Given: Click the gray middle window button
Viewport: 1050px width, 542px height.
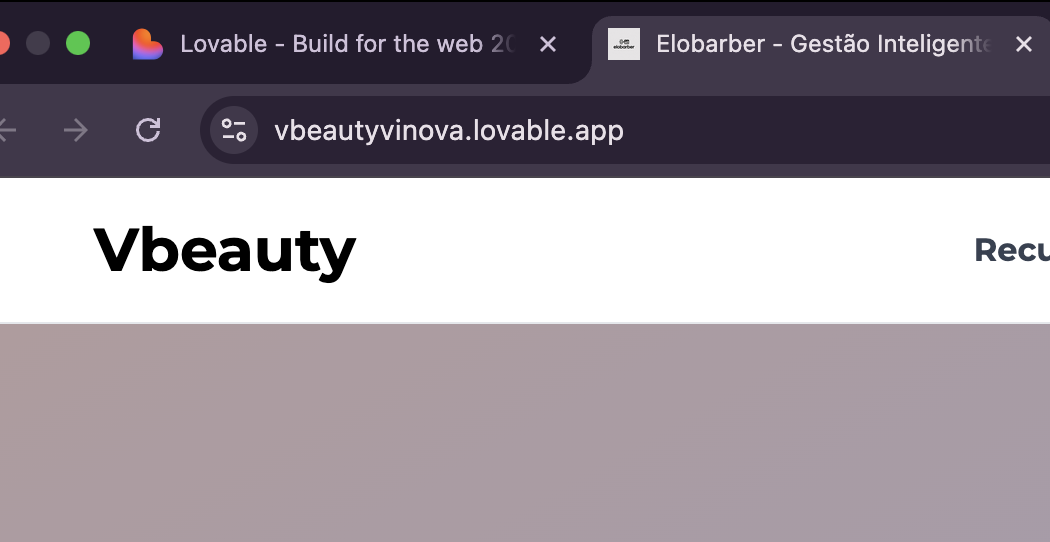Looking at the screenshot, I should tap(38, 43).
